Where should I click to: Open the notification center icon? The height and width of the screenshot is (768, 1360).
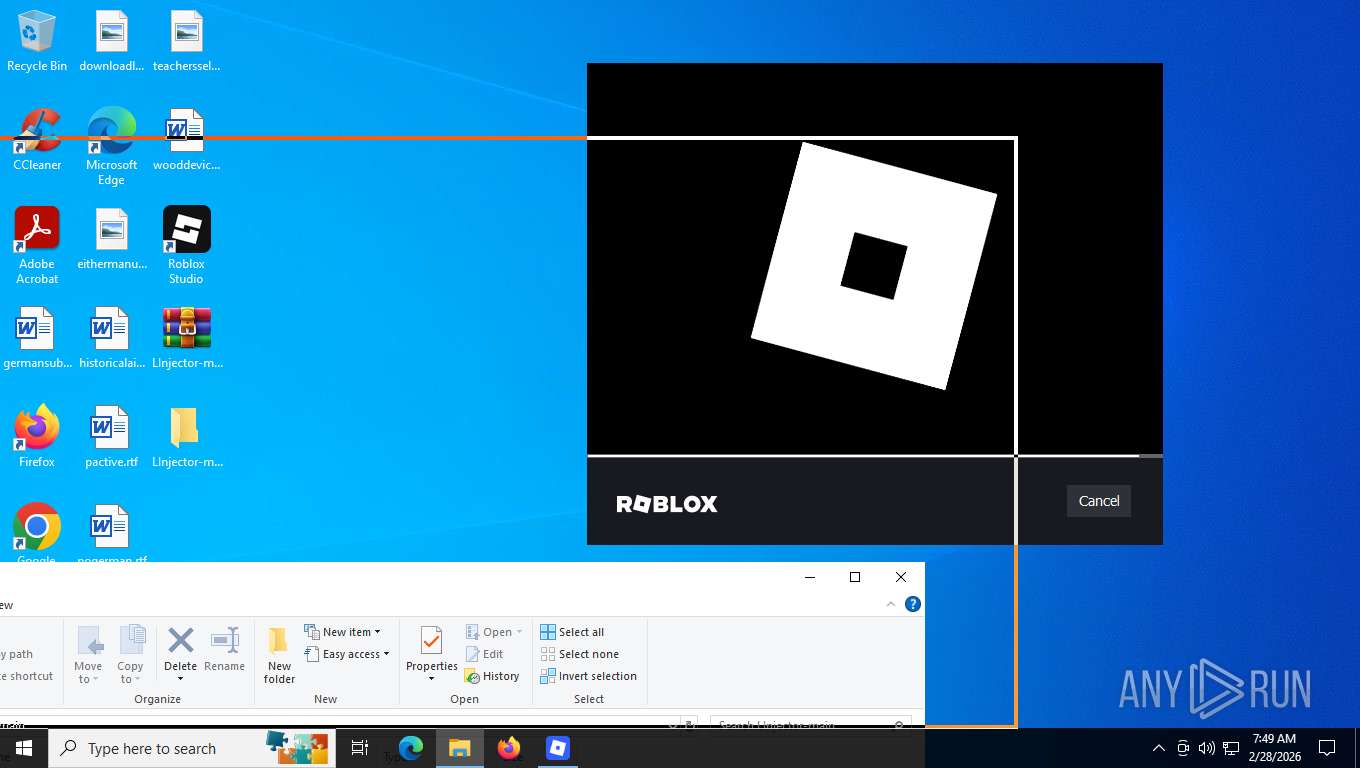1327,748
